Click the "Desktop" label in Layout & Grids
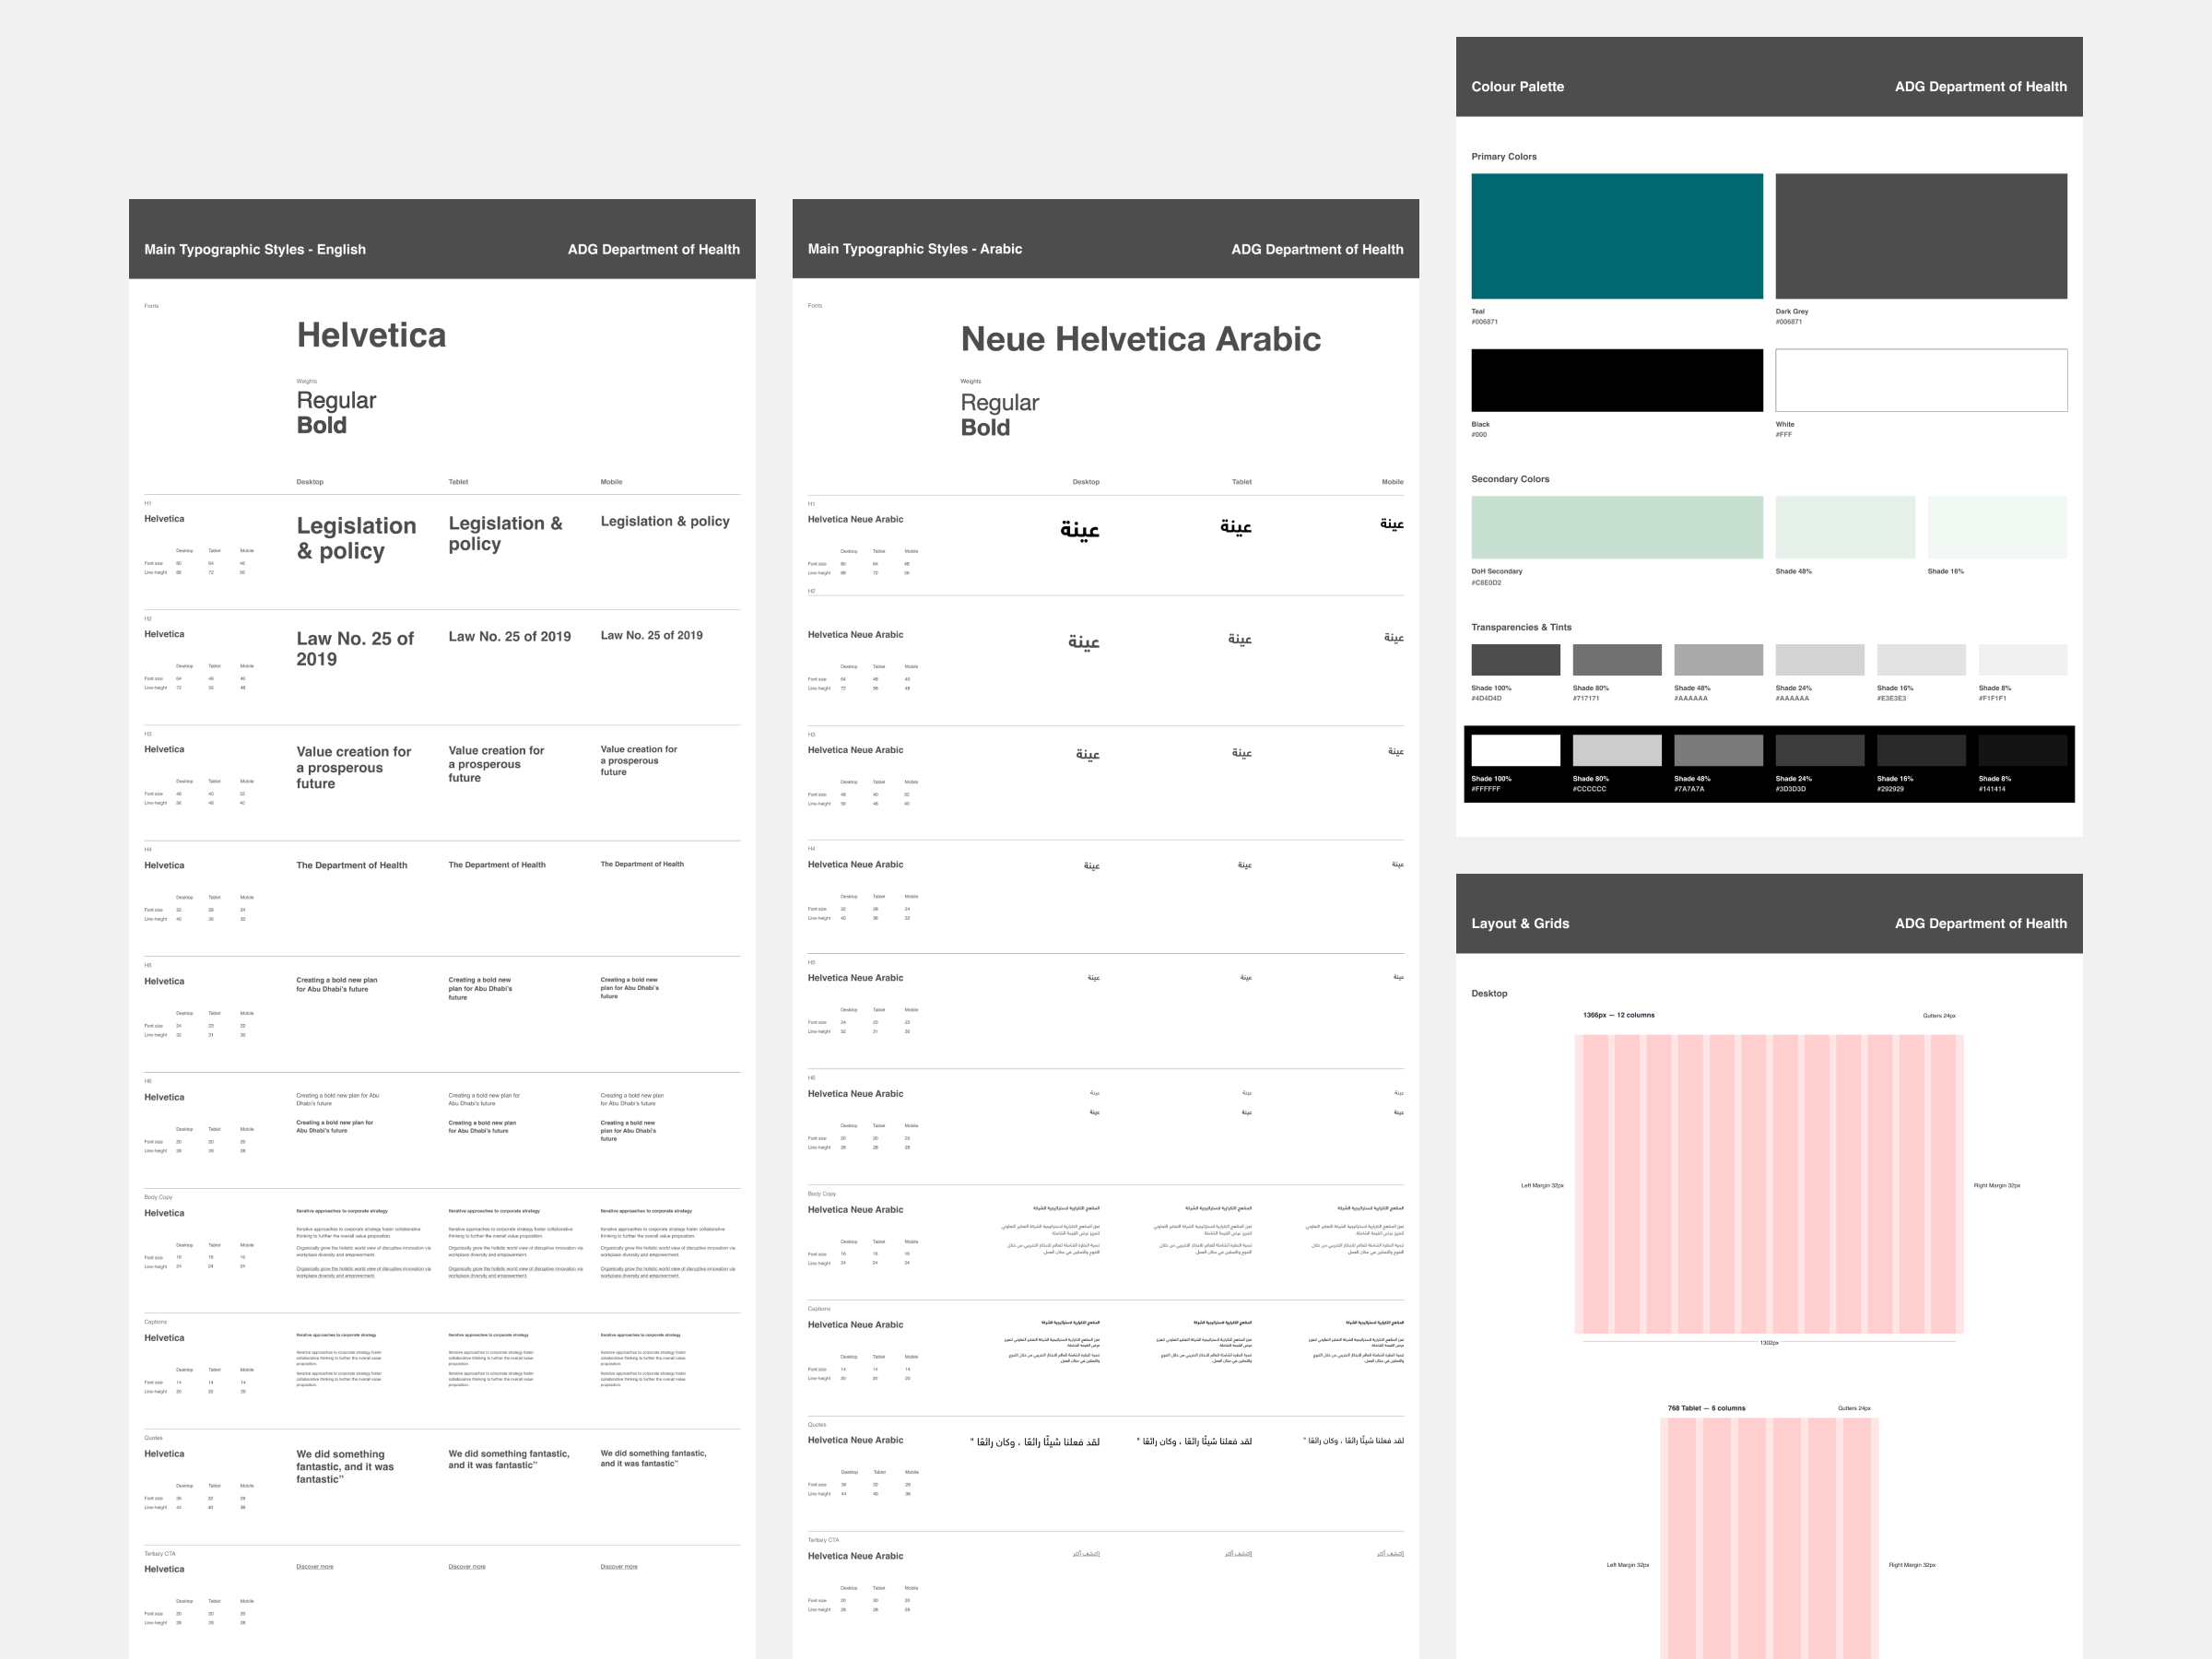The height and width of the screenshot is (1659, 2212). (x=1488, y=993)
